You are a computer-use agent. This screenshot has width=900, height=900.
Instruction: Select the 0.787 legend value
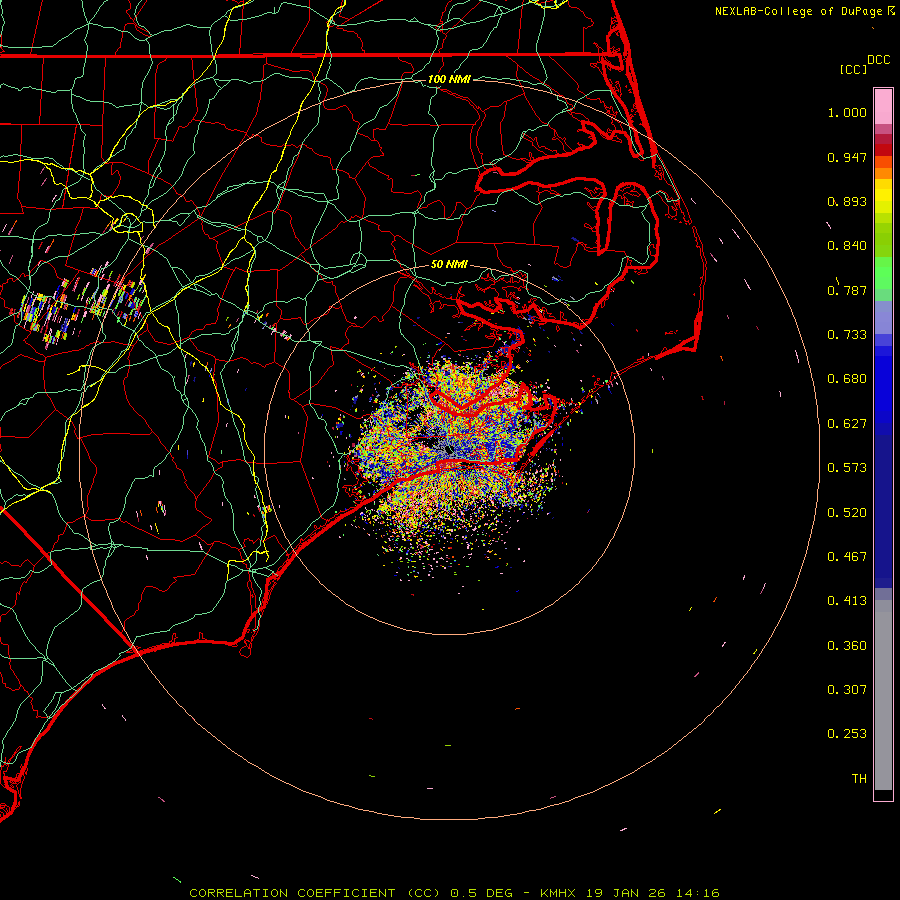(847, 290)
